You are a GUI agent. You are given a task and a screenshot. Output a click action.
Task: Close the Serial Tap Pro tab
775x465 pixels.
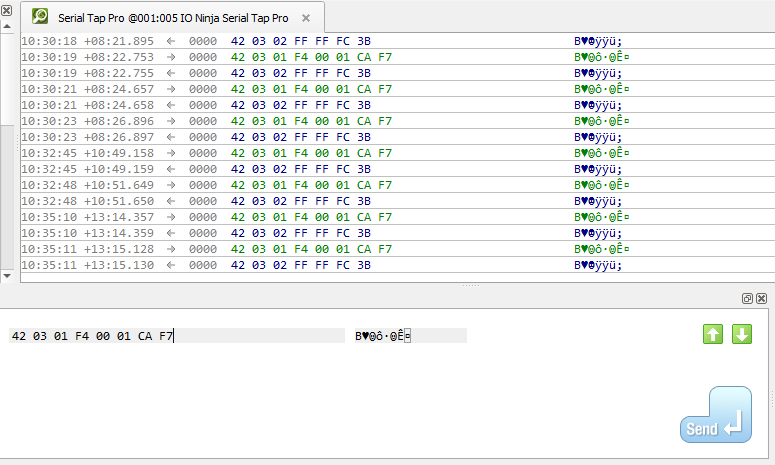coord(306,18)
